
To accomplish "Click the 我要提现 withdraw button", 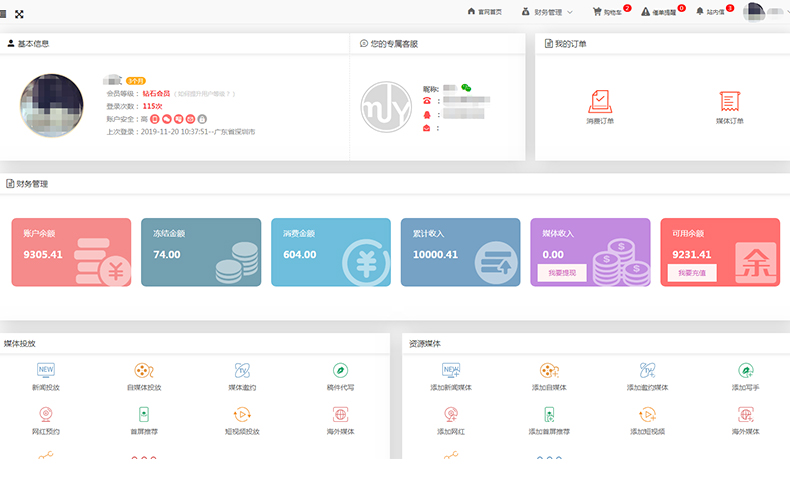I will click(561, 272).
